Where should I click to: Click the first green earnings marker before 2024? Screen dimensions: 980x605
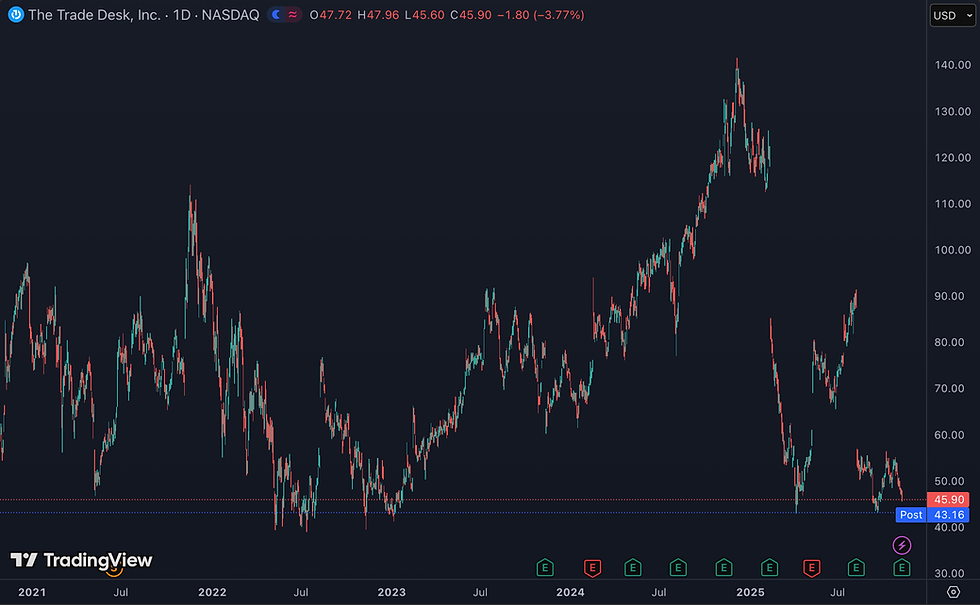pos(545,568)
